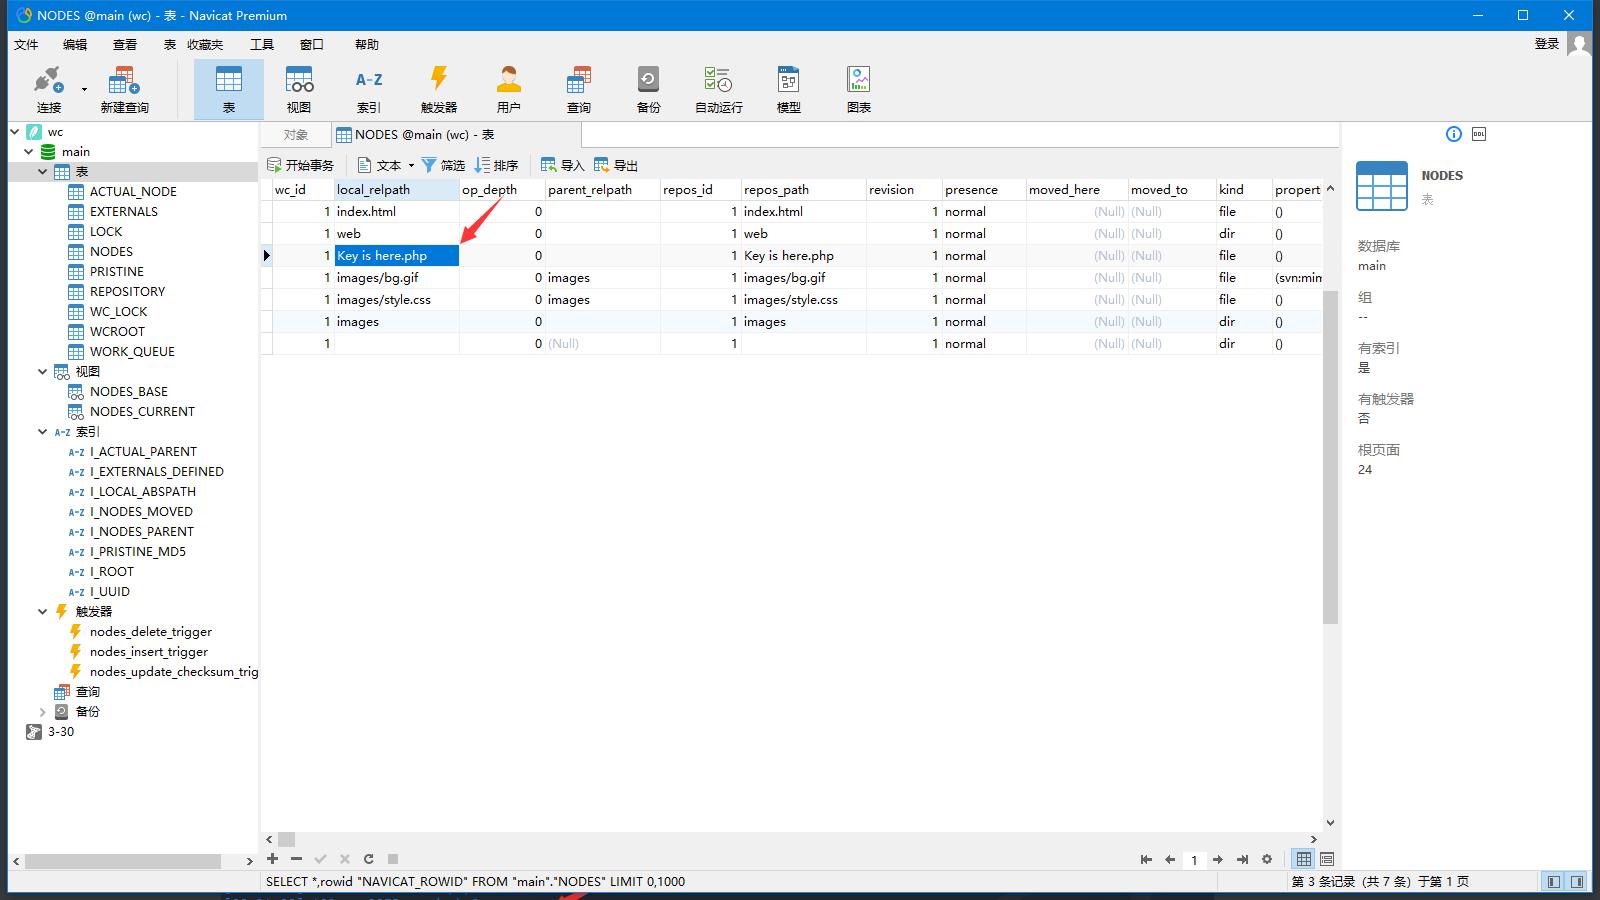Viewport: 1600px width, 900px height.
Task: Open the Automation (自动运行) toolbar icon
Action: pyautogui.click(x=719, y=89)
